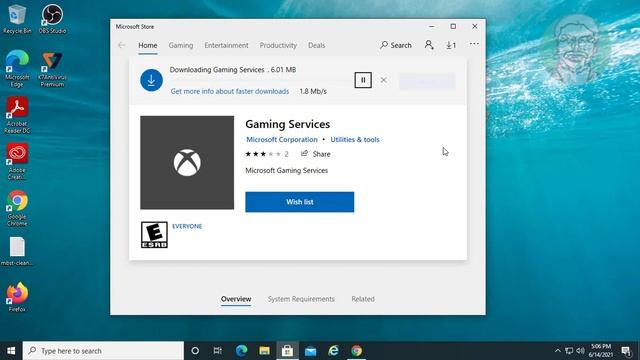Viewport: 640px width, 360px height.
Task: Cancel the Gaming Services download
Action: click(383, 80)
